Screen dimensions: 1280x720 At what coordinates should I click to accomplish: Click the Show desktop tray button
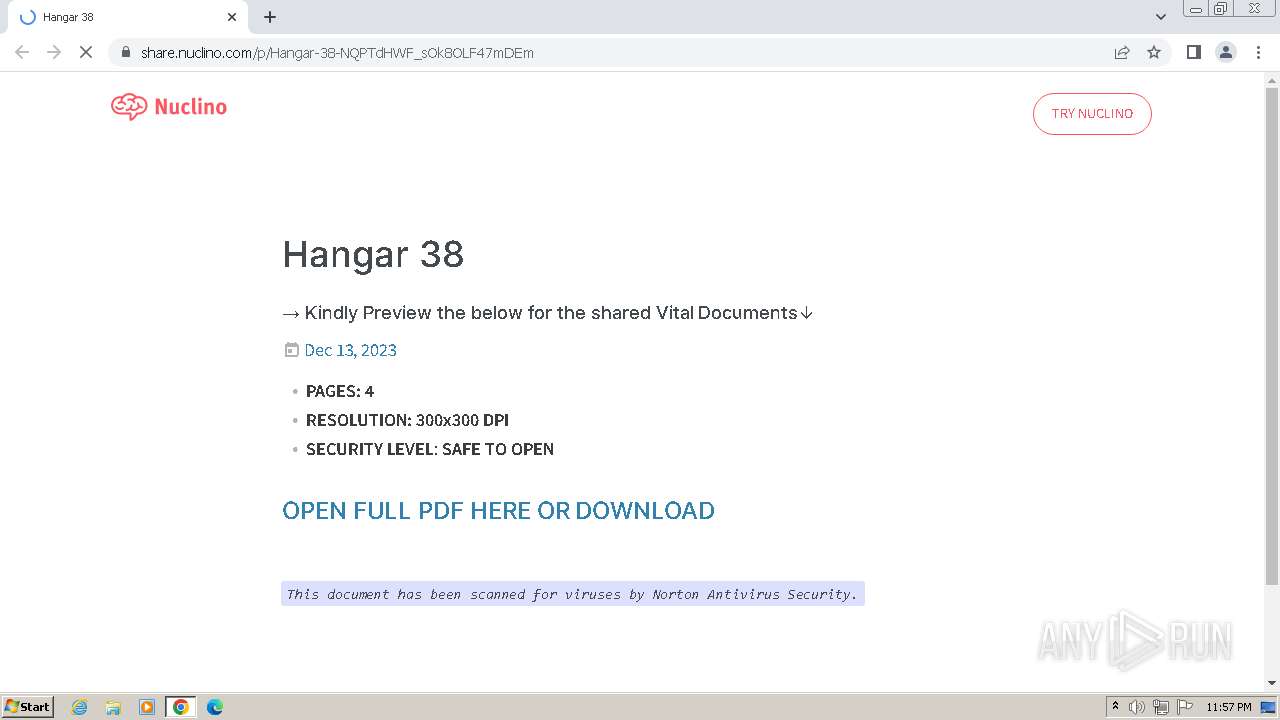point(1269,707)
